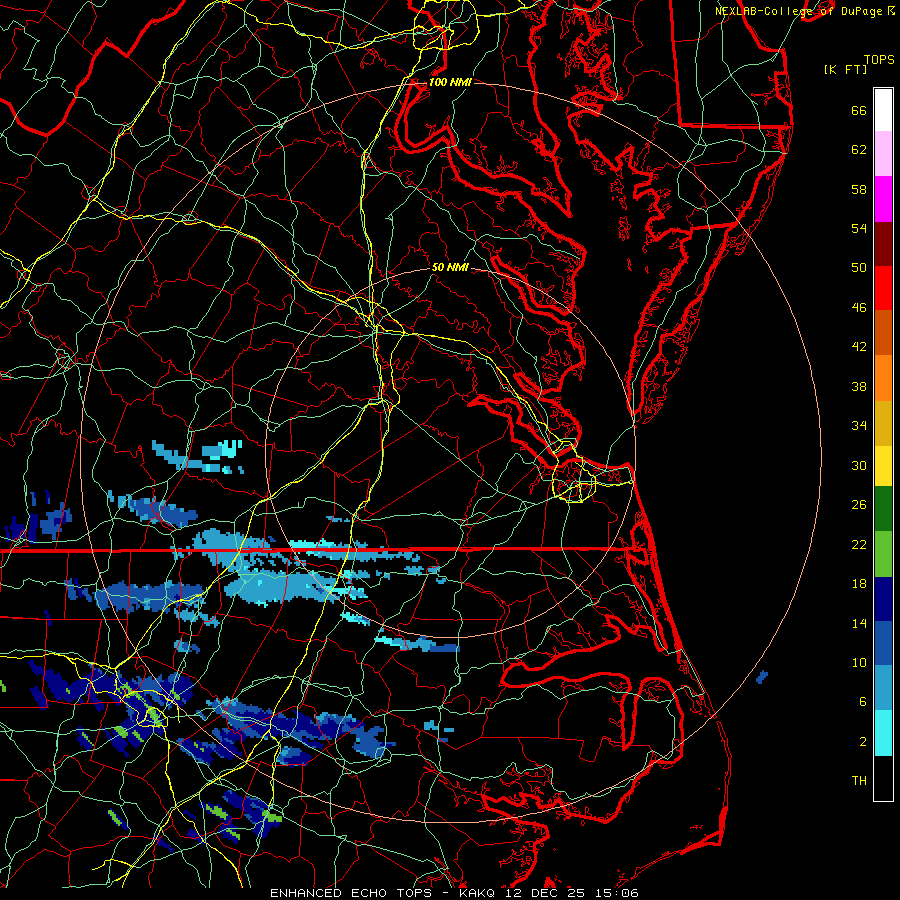Click the 'ENHANCED ECHO TOPS' product caption

[351, 893]
